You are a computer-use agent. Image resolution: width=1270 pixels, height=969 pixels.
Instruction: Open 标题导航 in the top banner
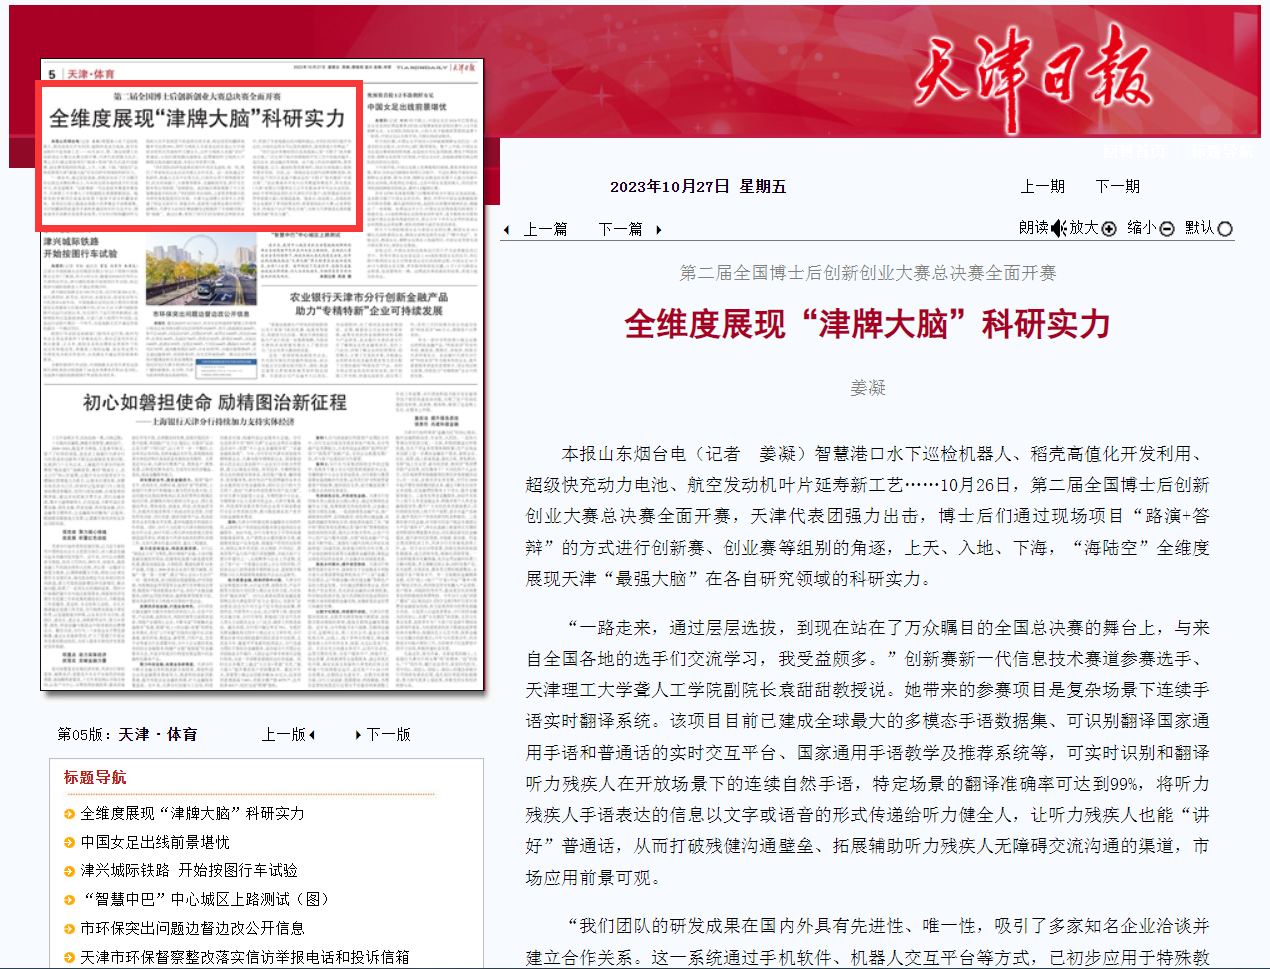point(1222,152)
